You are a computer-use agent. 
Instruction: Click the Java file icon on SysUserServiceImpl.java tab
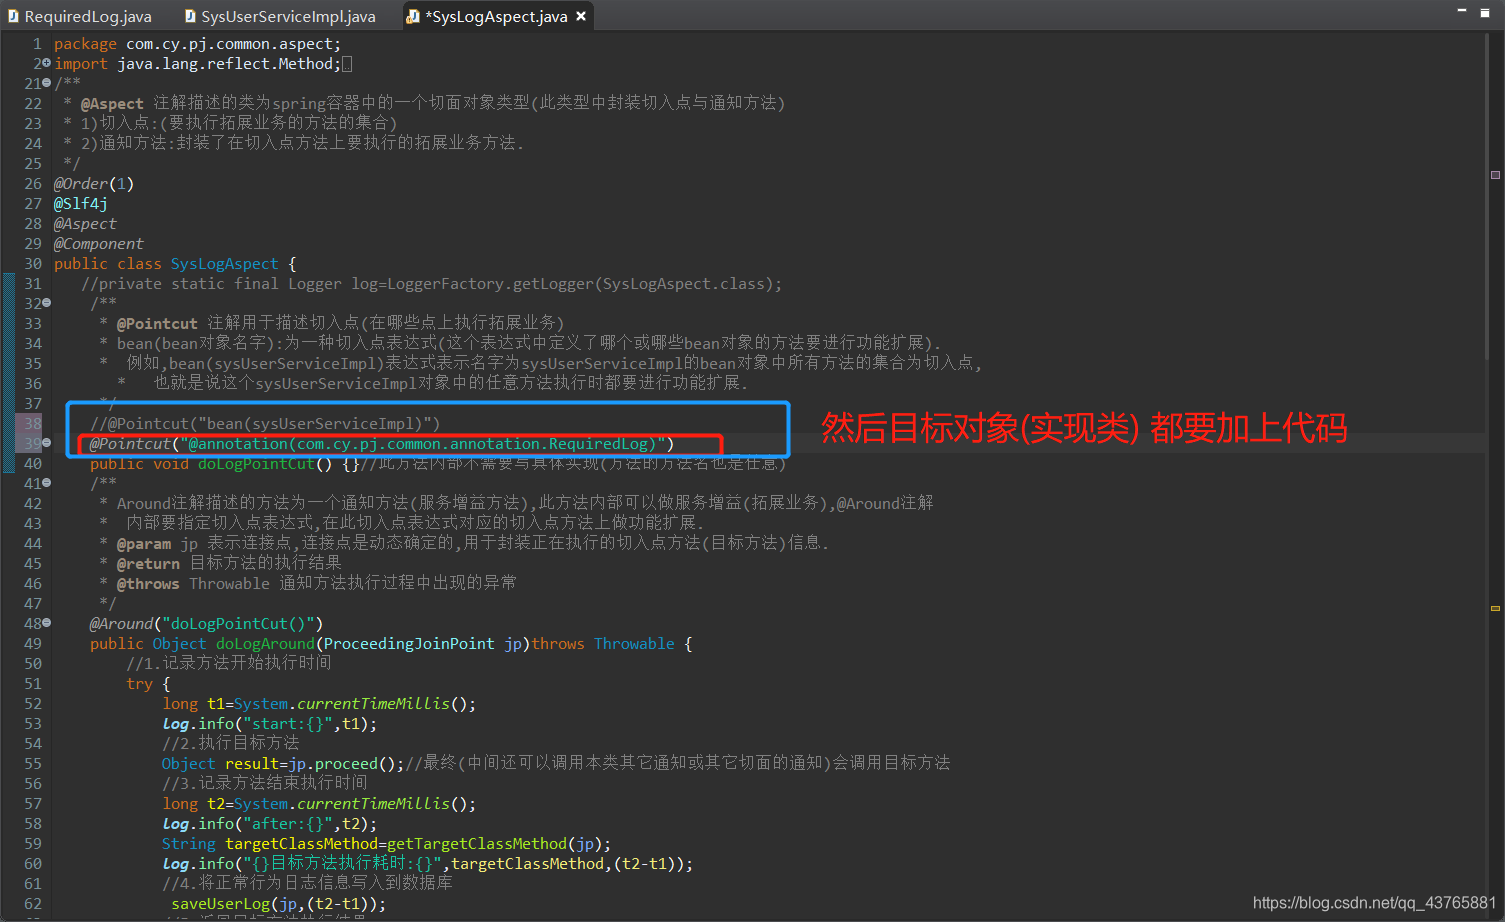click(x=190, y=16)
